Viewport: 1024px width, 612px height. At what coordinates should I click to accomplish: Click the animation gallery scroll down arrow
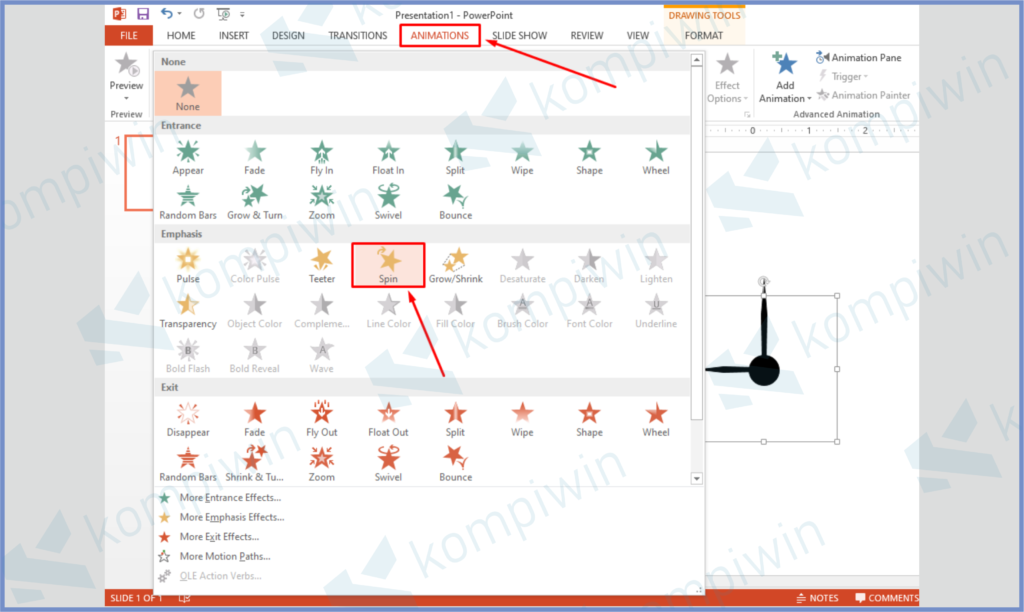[x=697, y=479]
